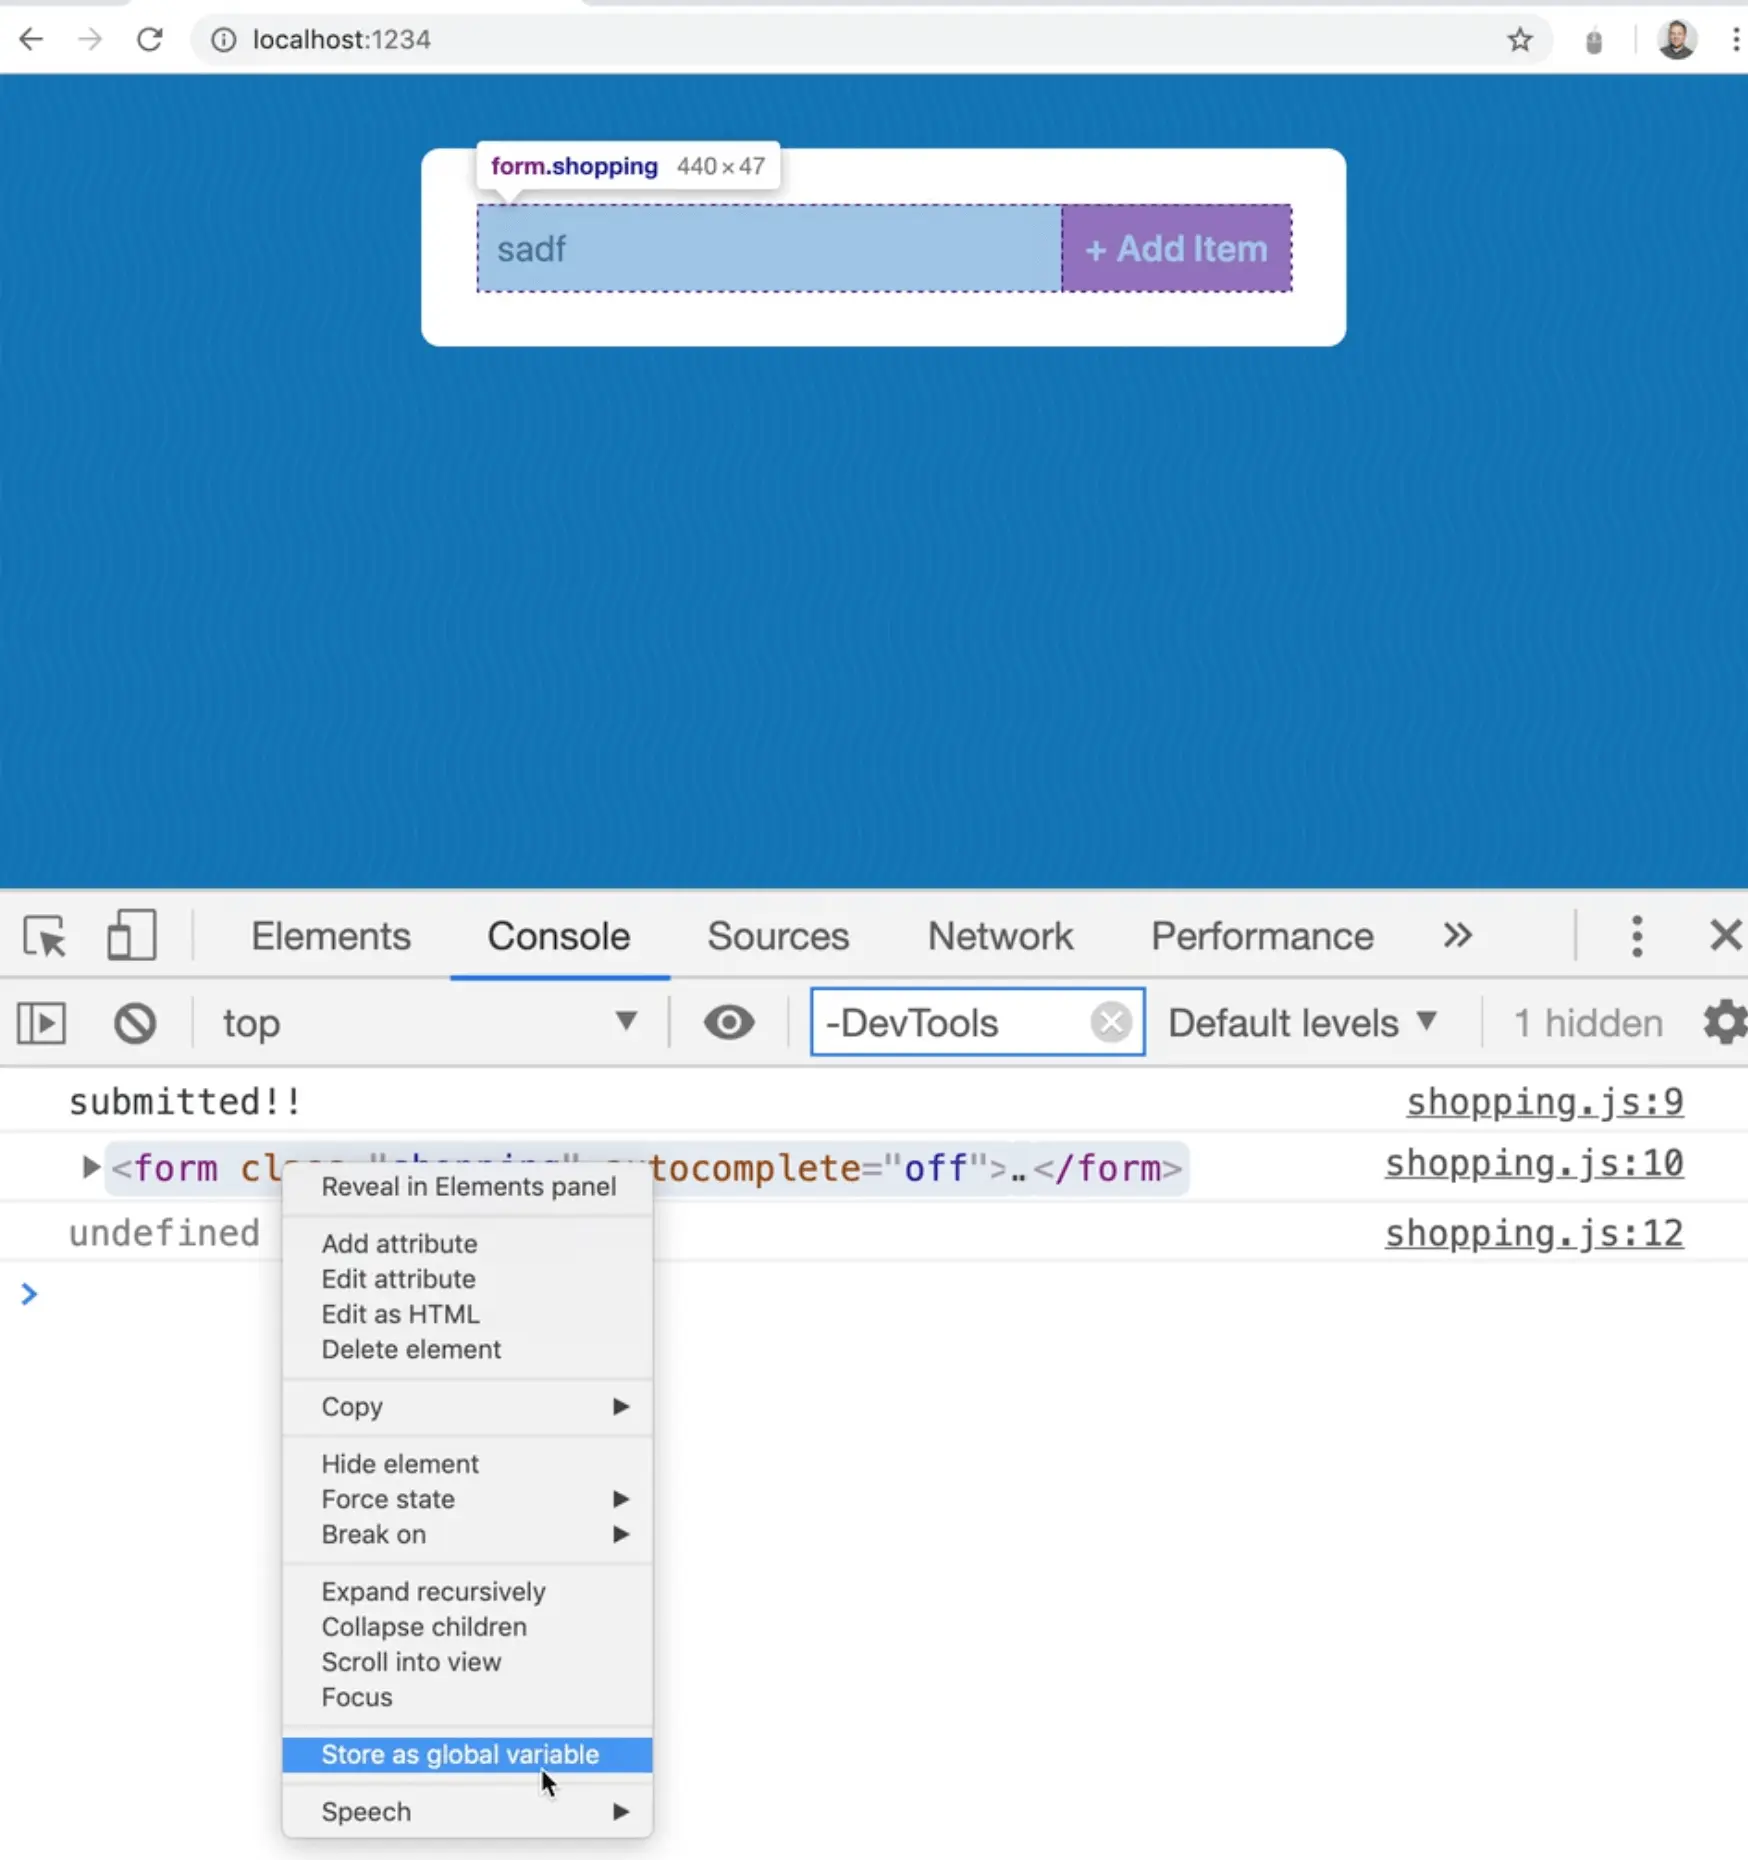Open the Default levels dropdown
Image resolution: width=1748 pixels, height=1860 pixels.
tap(1302, 1023)
